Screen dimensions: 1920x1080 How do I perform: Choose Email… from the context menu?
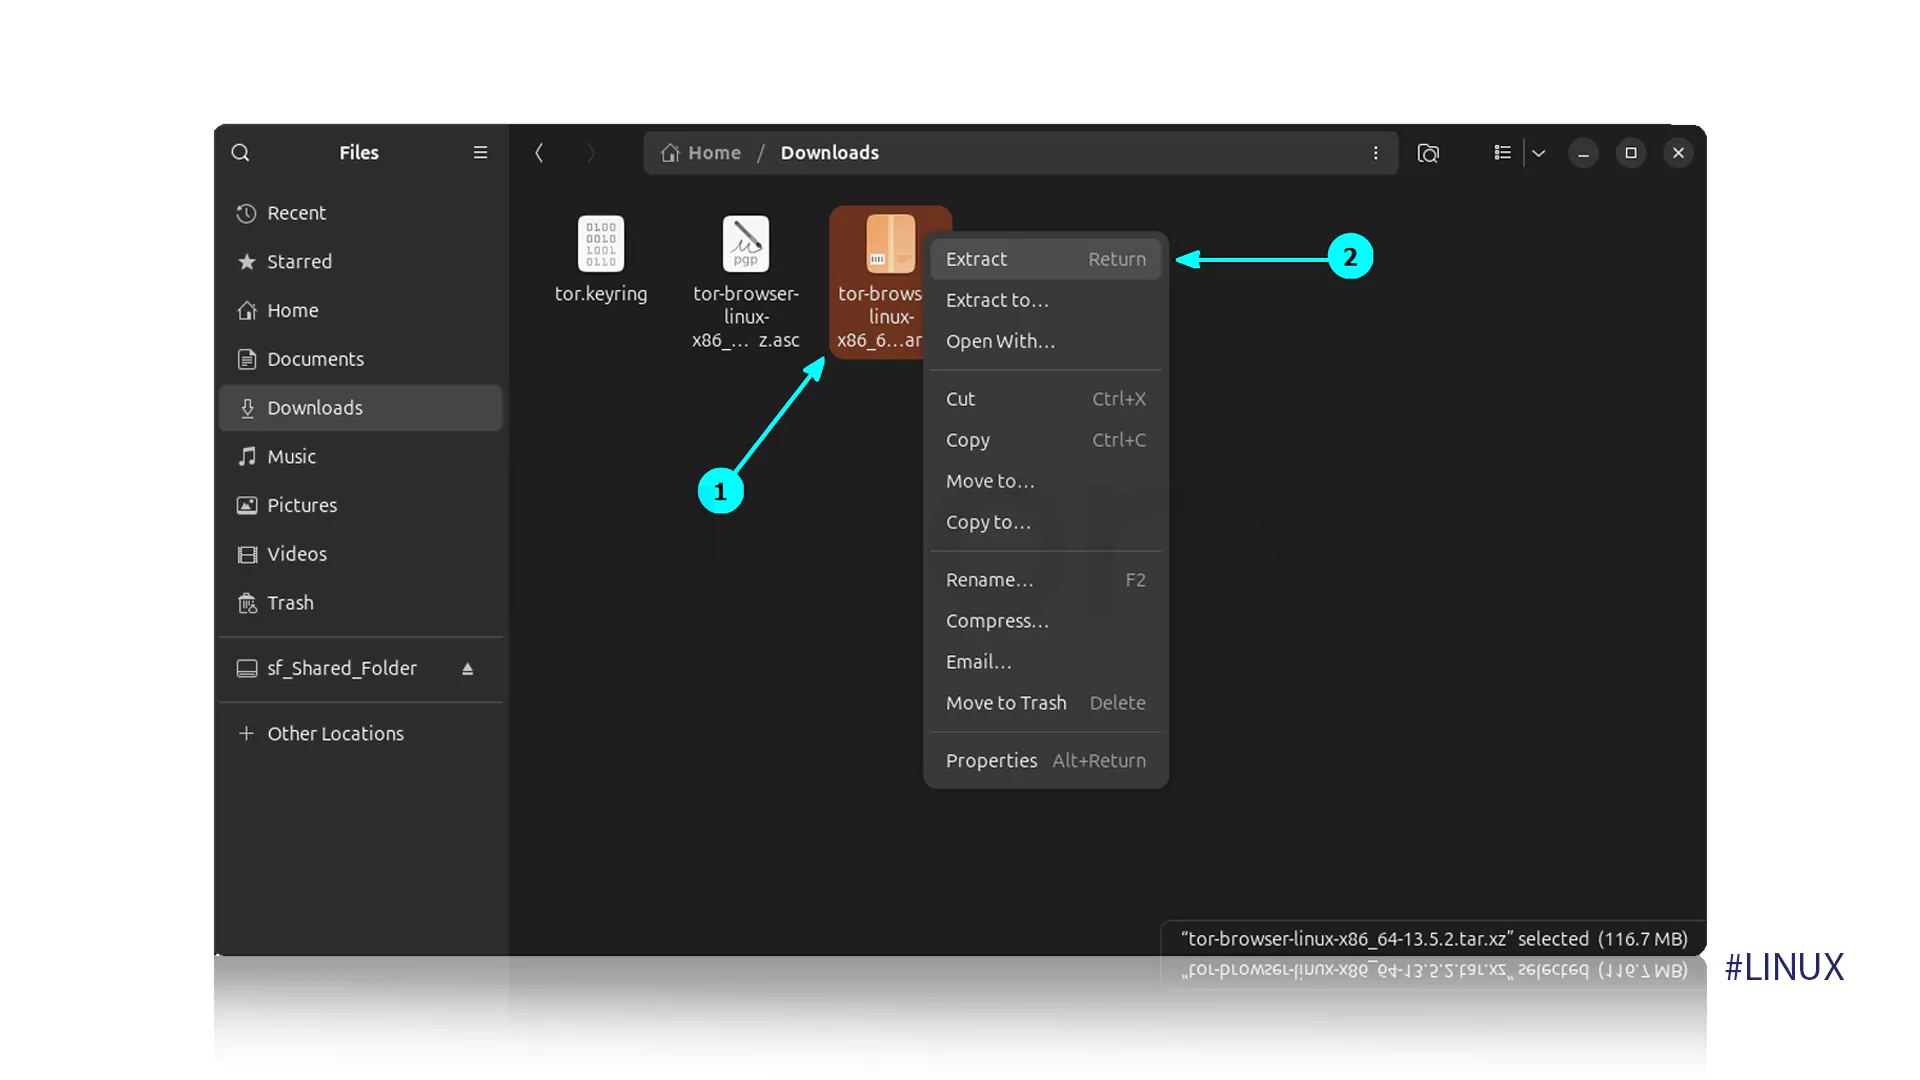(1046, 662)
